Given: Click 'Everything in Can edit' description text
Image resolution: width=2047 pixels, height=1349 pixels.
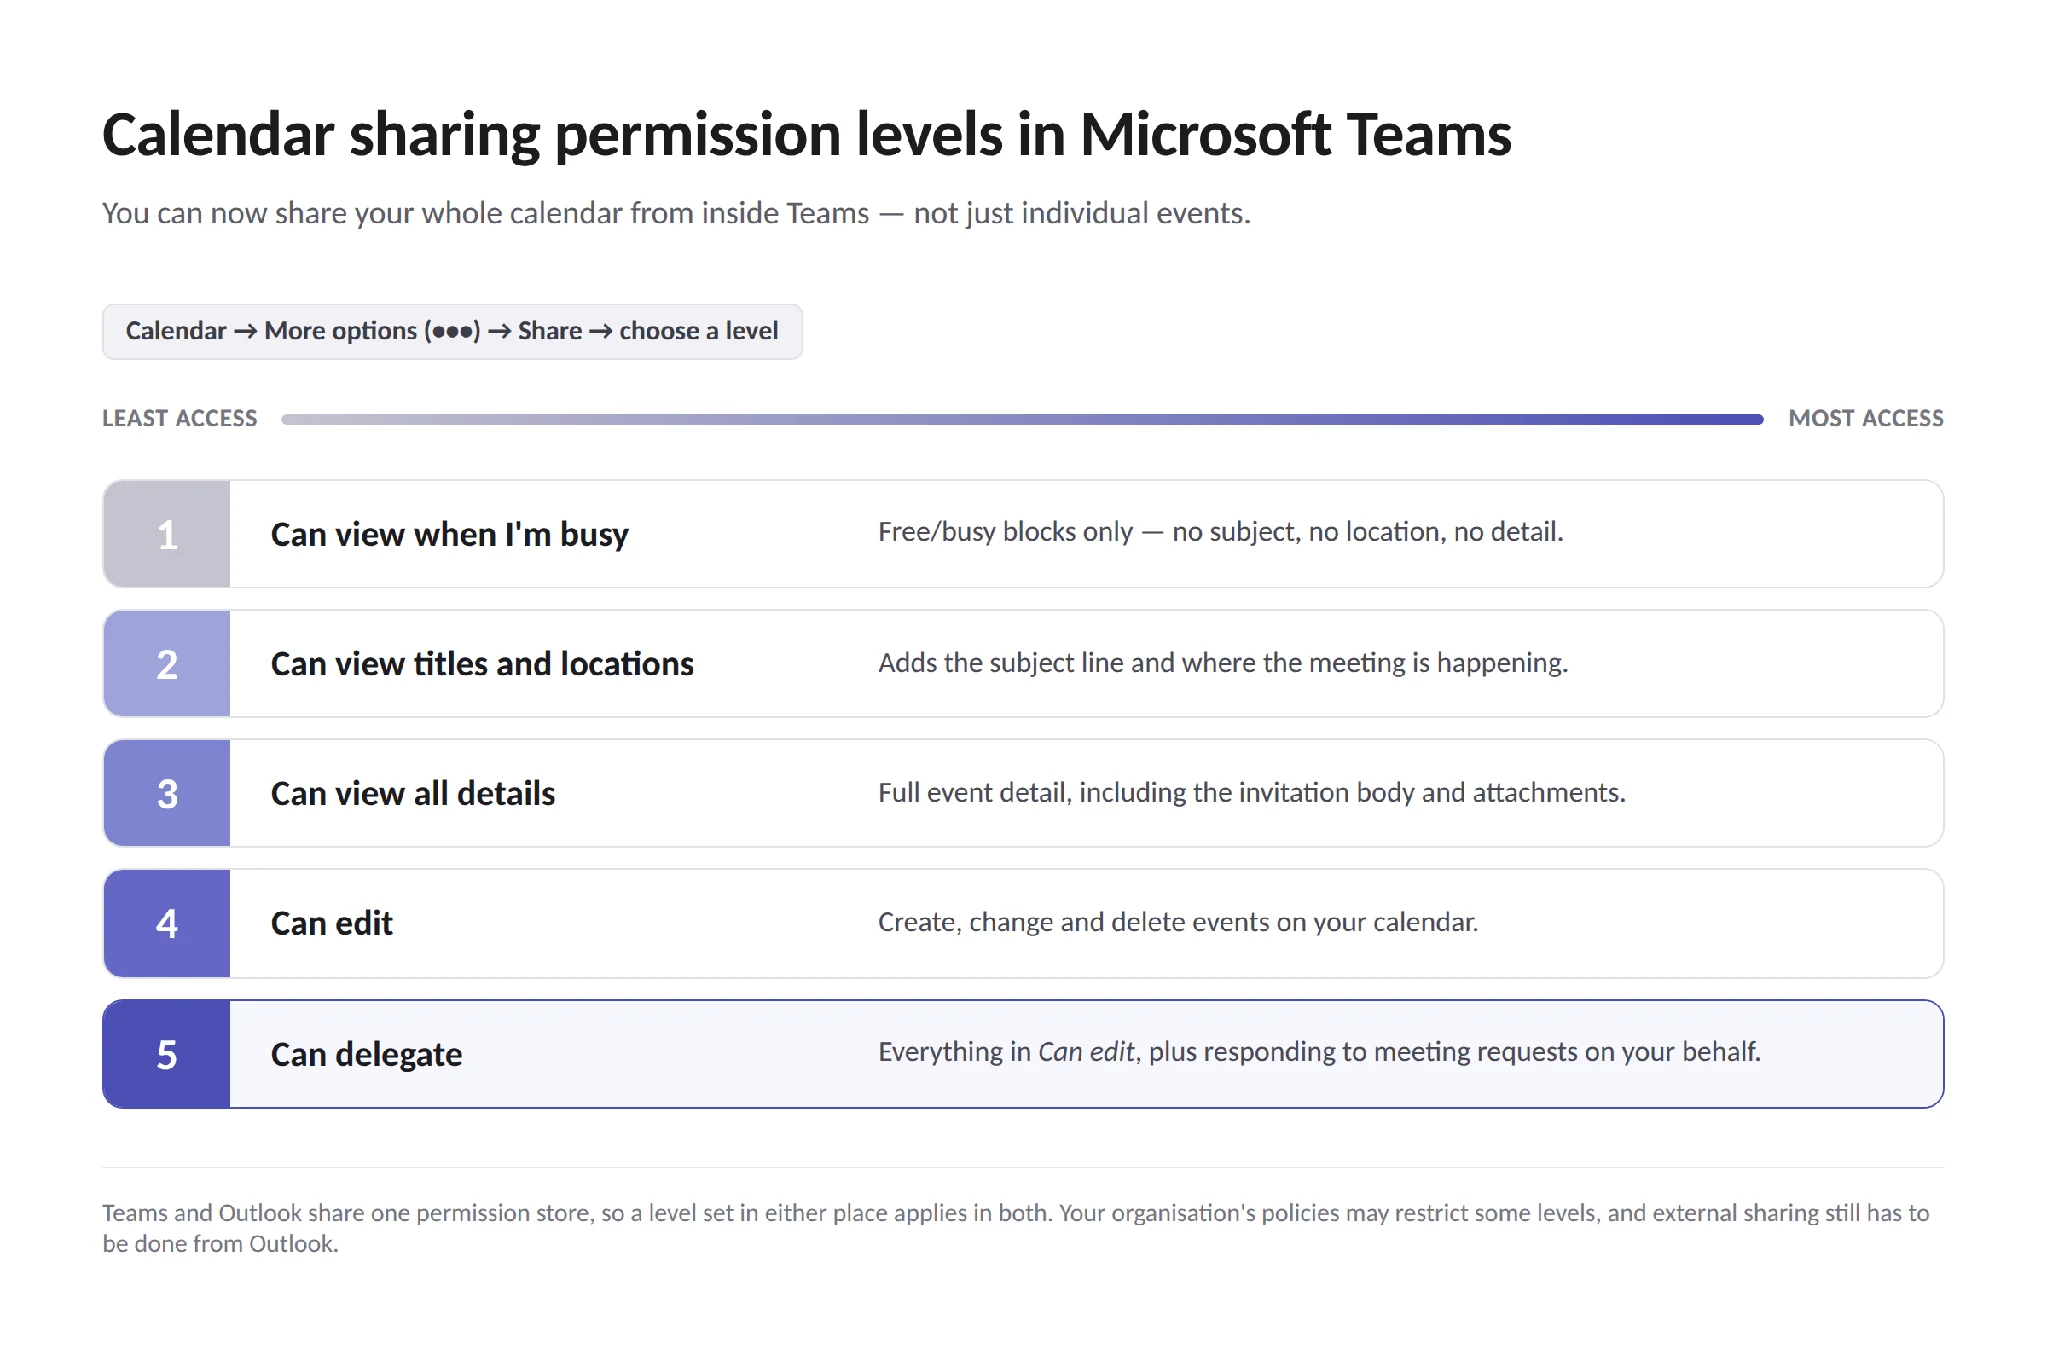Looking at the screenshot, I should [1320, 1052].
